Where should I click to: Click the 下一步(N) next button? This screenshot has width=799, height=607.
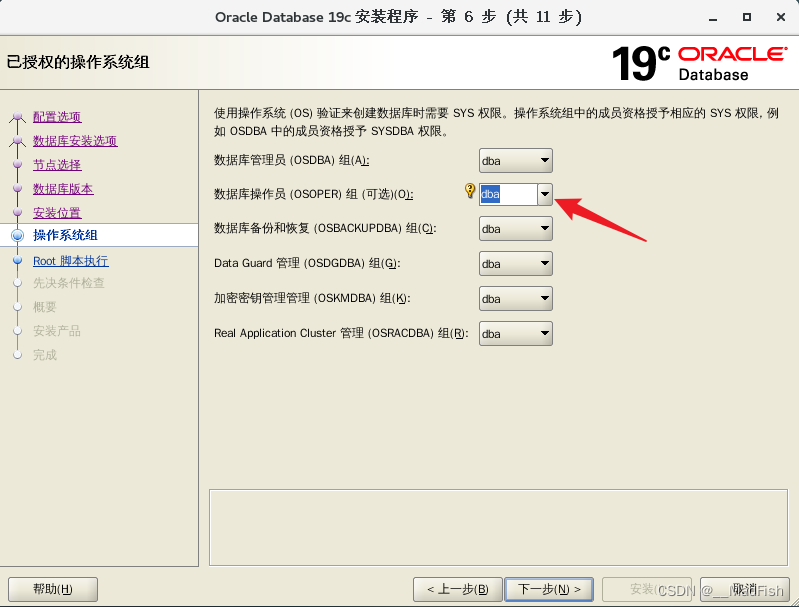(x=549, y=590)
